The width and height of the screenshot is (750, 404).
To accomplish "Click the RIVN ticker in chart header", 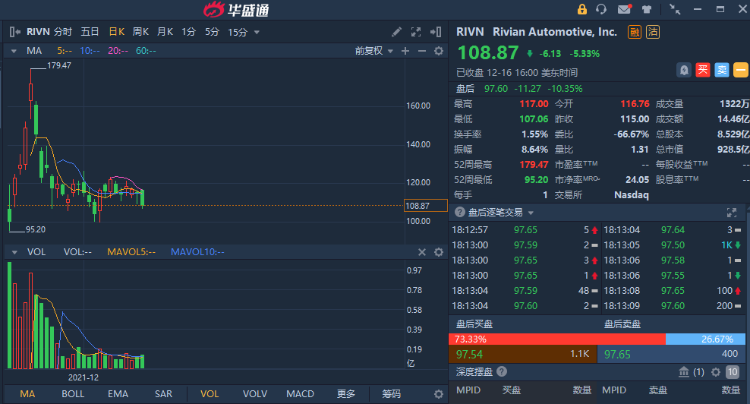I will point(38,32).
